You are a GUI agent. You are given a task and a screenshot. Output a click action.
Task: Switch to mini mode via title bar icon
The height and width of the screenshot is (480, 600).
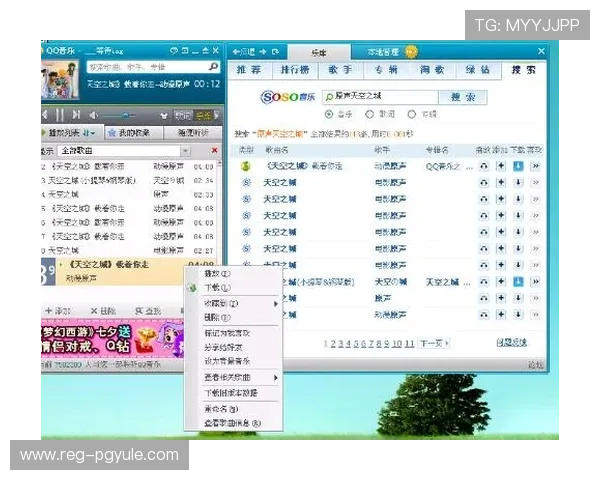[185, 51]
